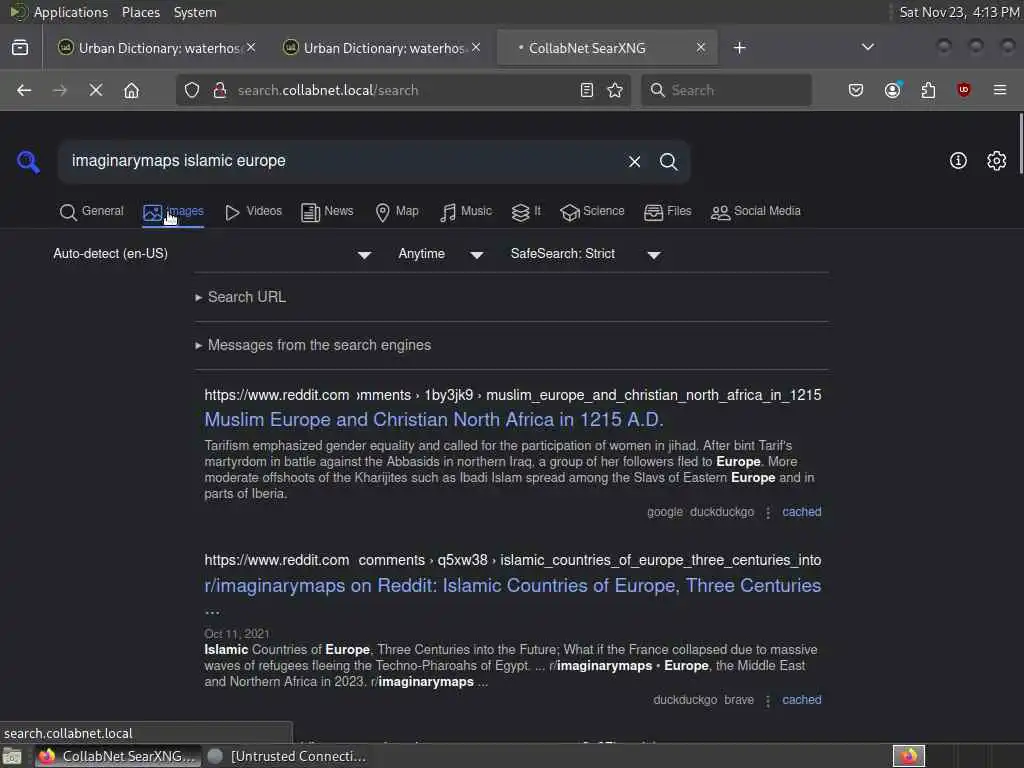This screenshot has width=1024, height=768.
Task: Focus the imaginarymaps islamic europe search field
Action: point(343,161)
